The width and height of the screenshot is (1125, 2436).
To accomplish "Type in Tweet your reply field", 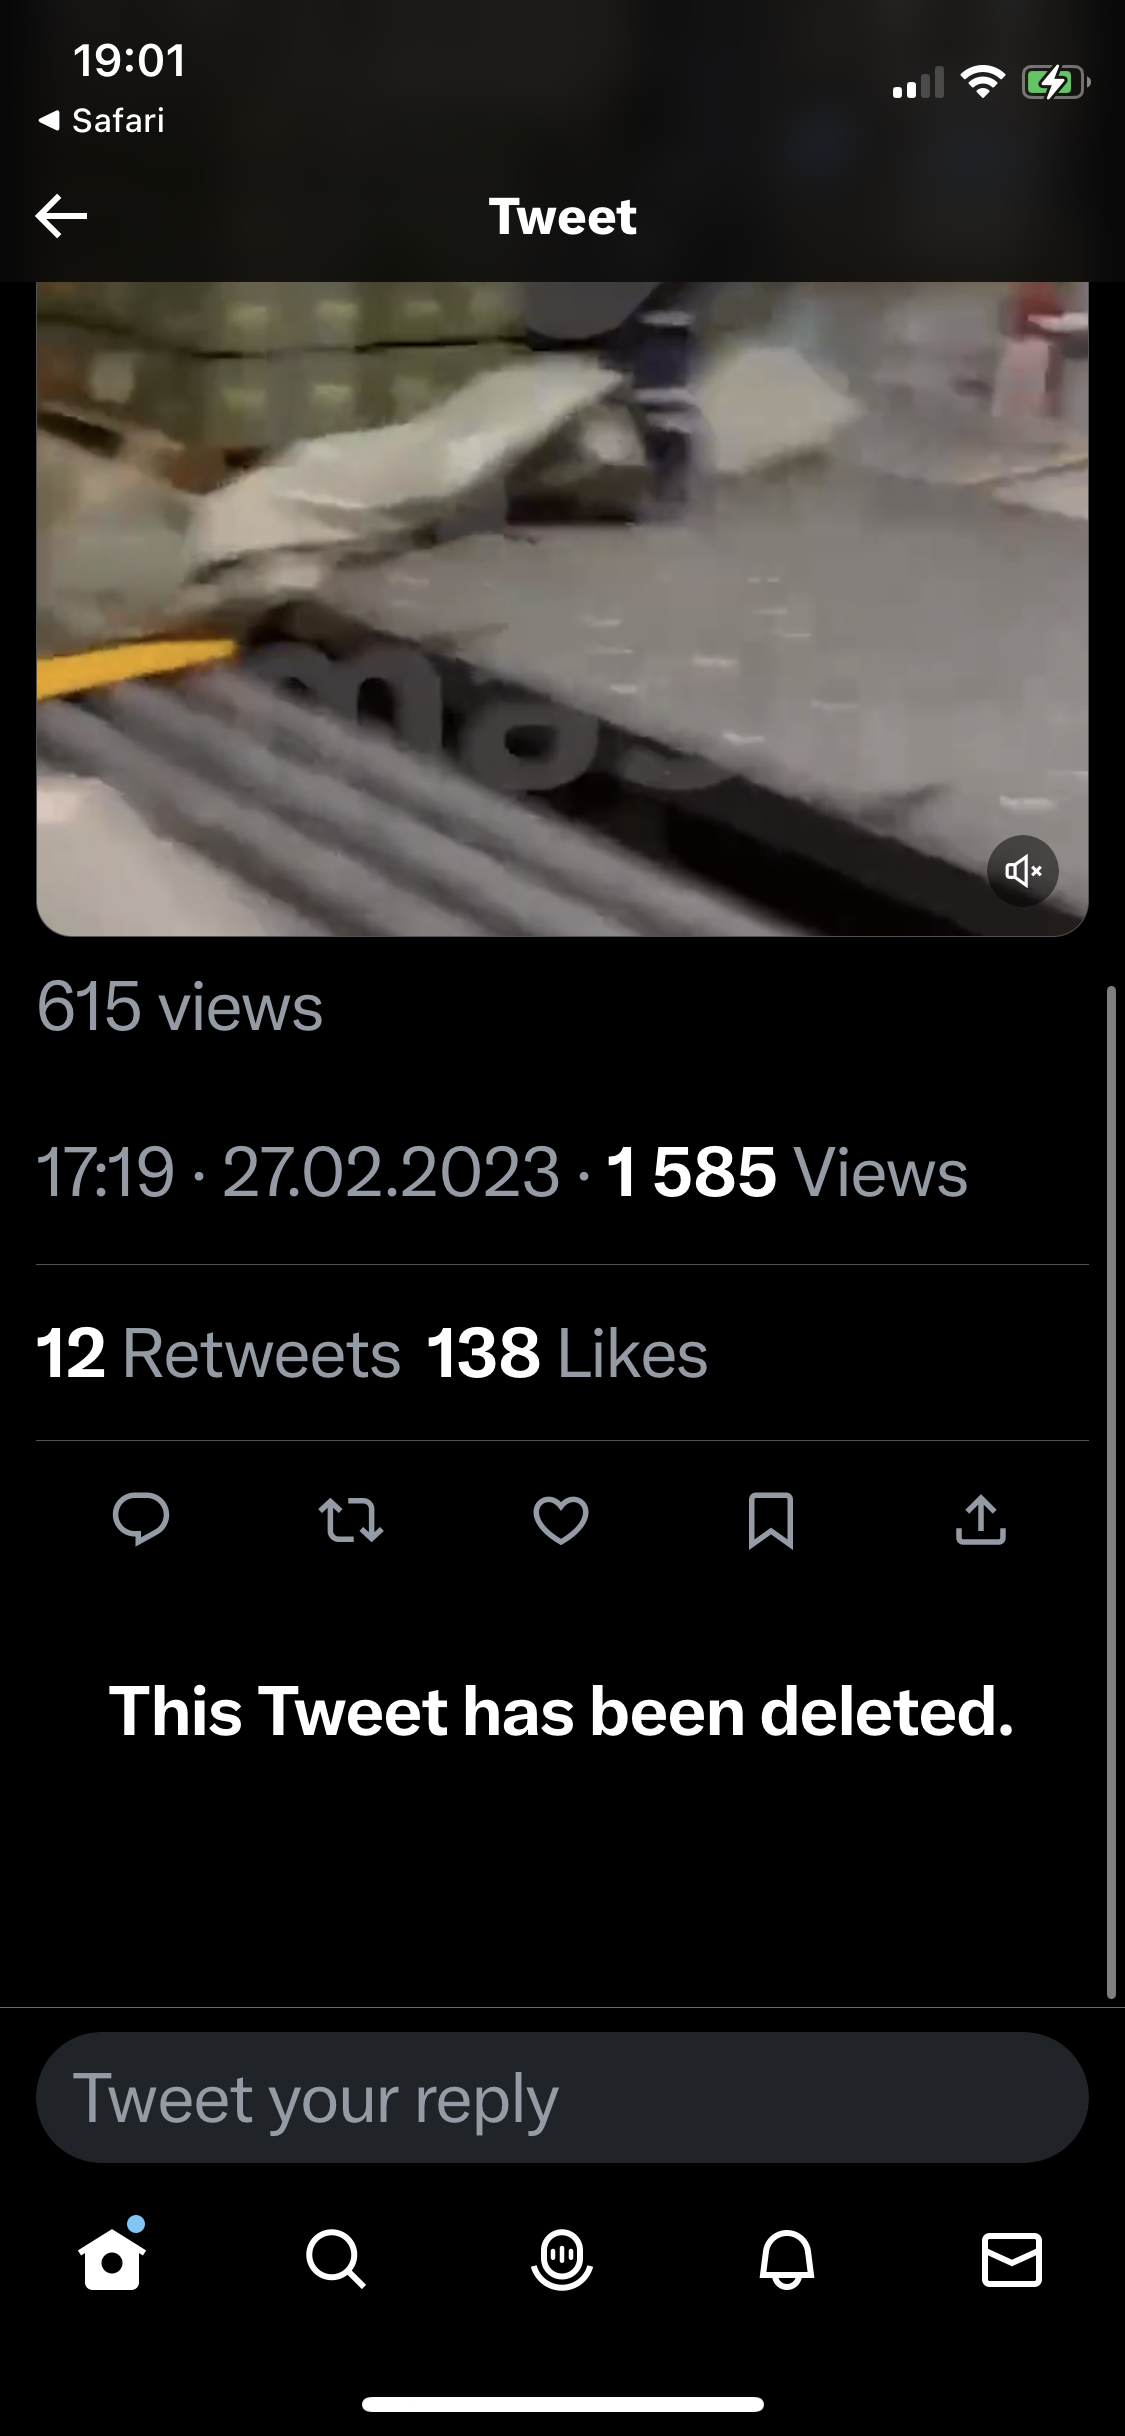I will (562, 2098).
